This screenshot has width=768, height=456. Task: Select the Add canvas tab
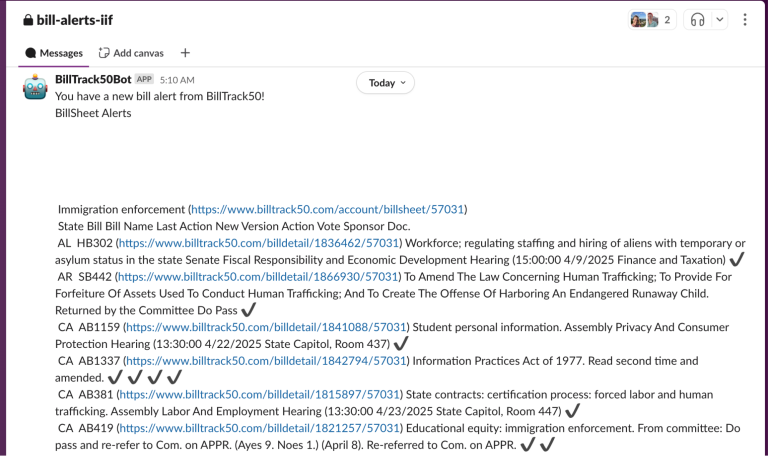point(131,53)
